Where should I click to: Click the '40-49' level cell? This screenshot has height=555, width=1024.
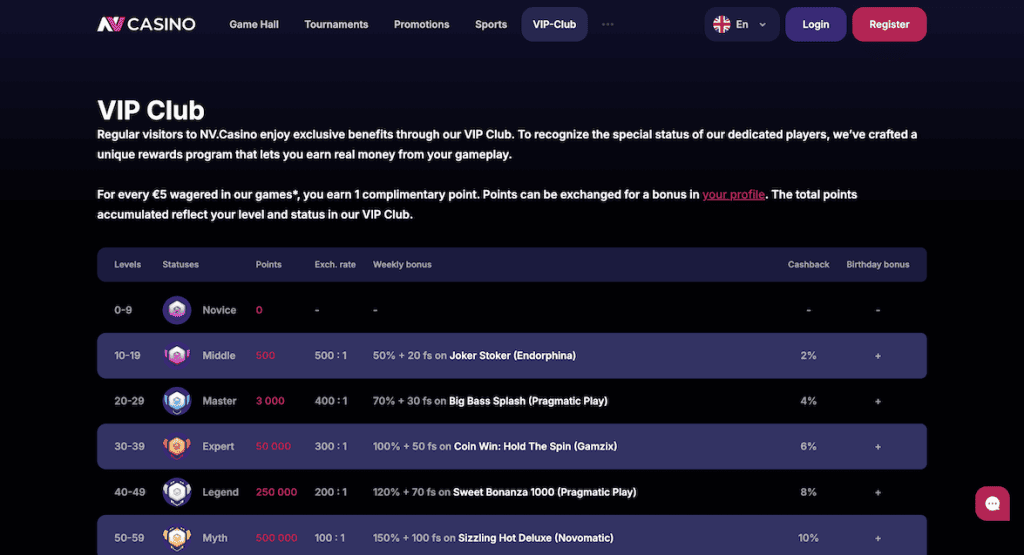(129, 492)
